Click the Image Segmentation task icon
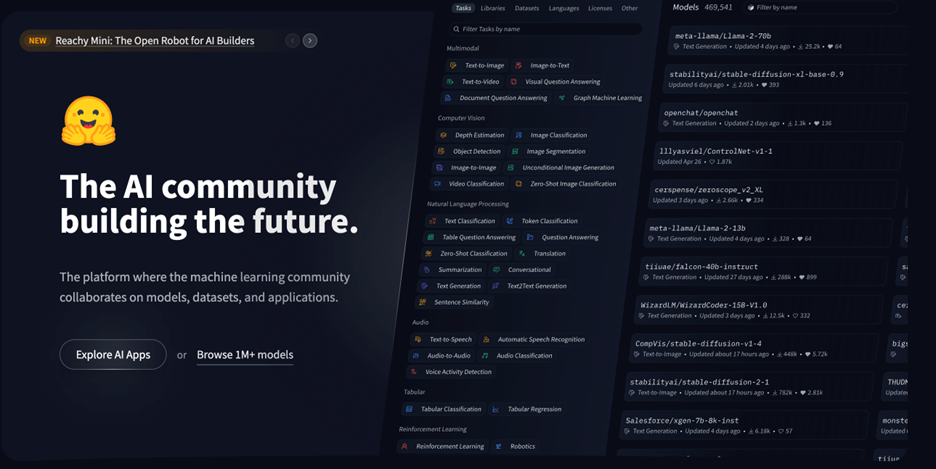This screenshot has width=936, height=469. click(x=515, y=152)
